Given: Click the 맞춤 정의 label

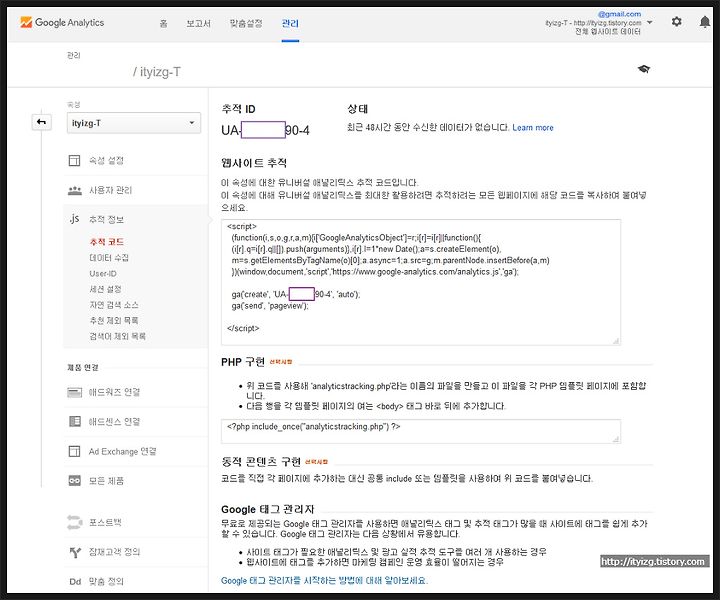Looking at the screenshot, I should (x=106, y=582).
